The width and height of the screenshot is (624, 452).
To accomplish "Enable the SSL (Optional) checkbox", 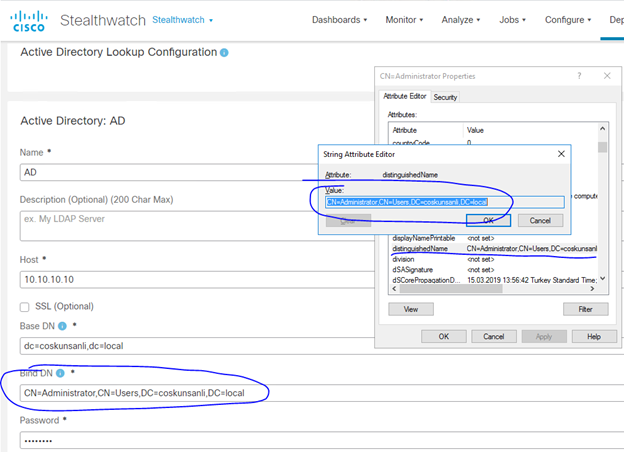I will 25,307.
